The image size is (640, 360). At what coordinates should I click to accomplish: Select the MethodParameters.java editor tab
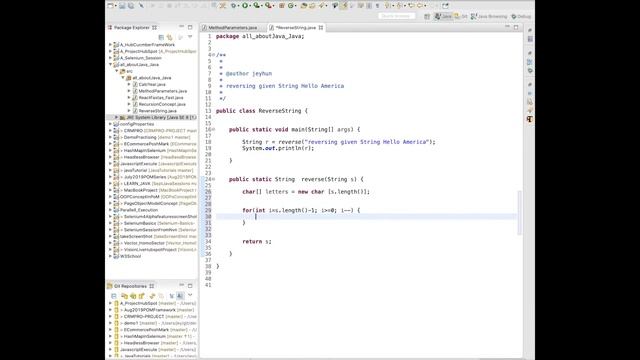232,28
